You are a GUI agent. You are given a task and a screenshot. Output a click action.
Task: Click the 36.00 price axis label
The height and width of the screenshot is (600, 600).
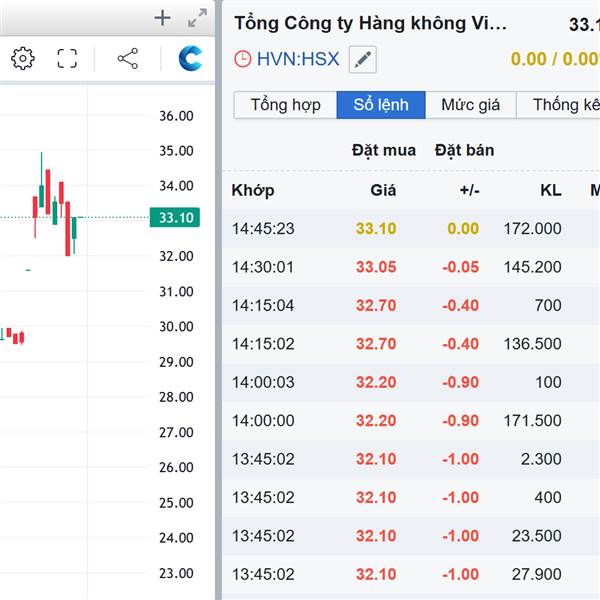tap(176, 116)
